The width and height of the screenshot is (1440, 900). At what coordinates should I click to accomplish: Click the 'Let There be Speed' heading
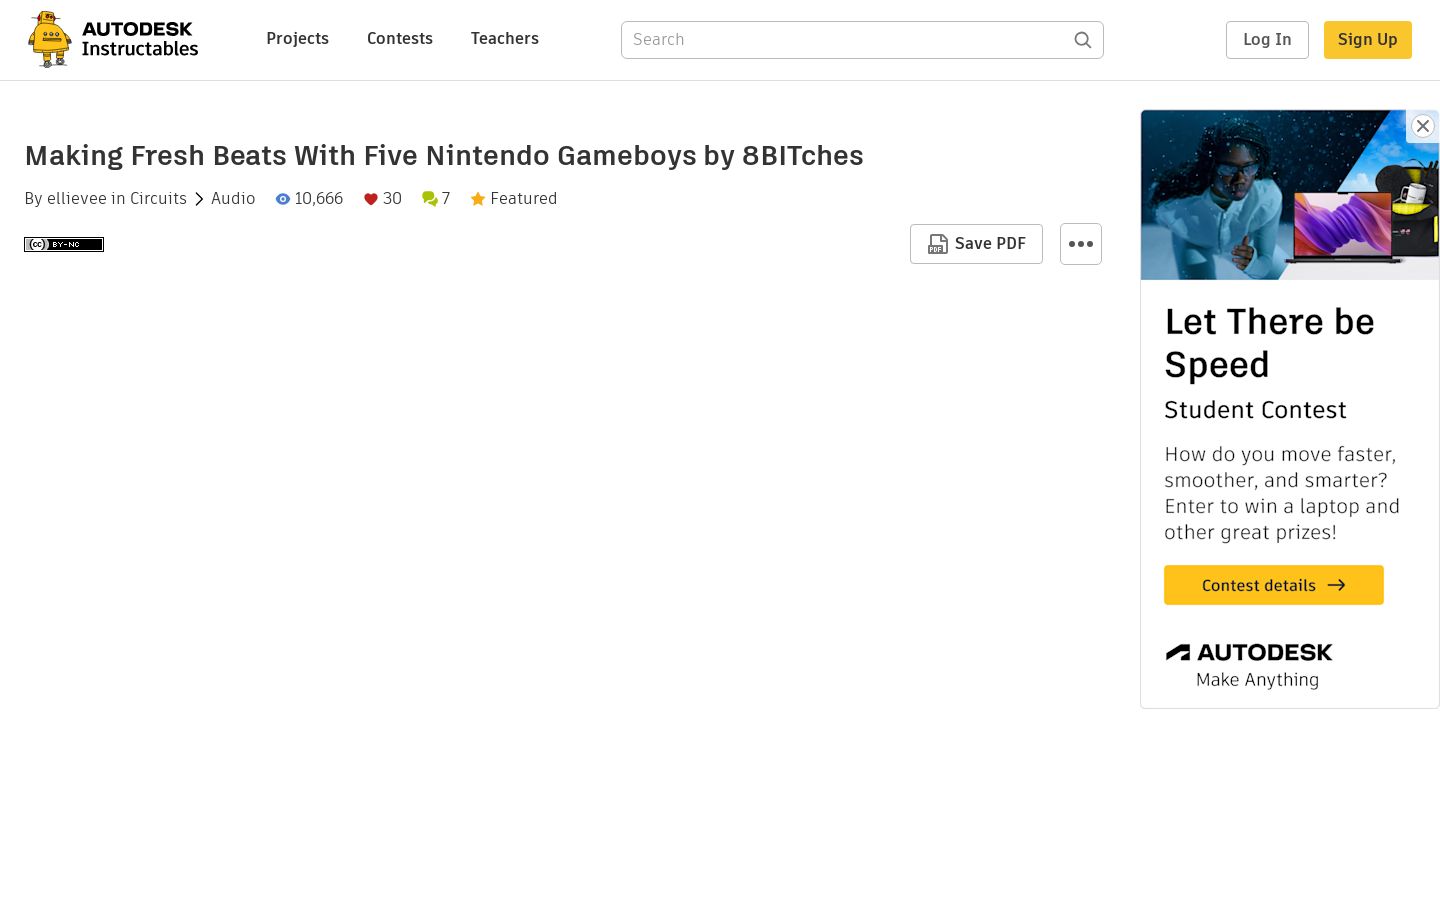click(1270, 343)
